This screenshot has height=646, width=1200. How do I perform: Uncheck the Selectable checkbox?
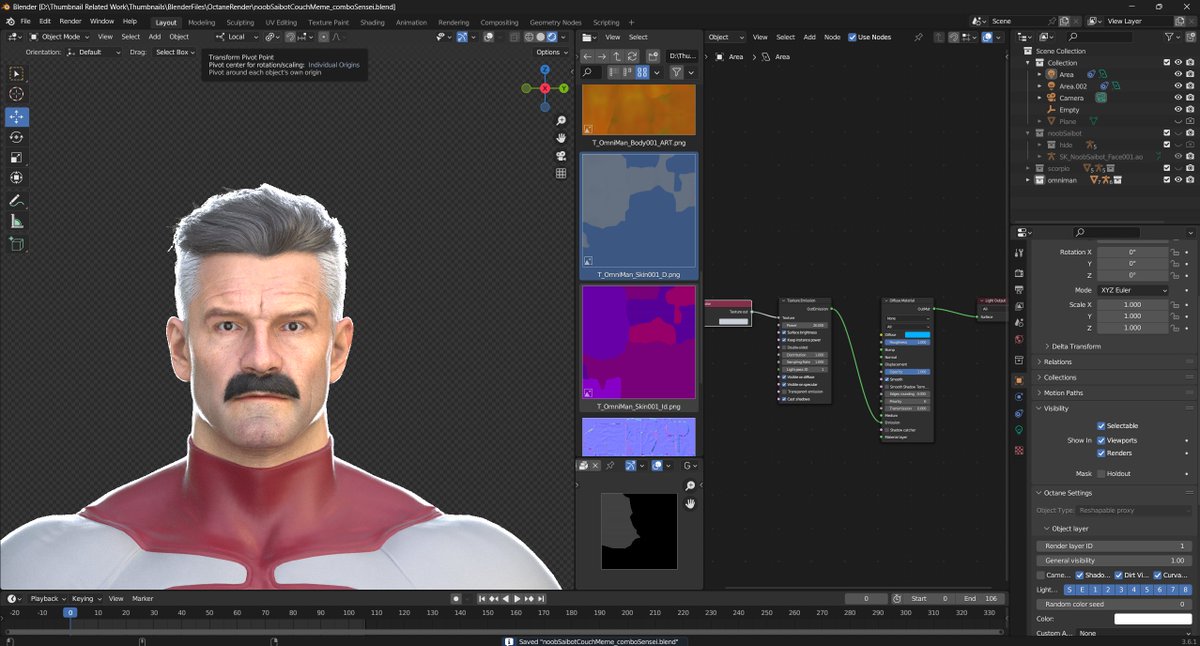pos(1102,426)
